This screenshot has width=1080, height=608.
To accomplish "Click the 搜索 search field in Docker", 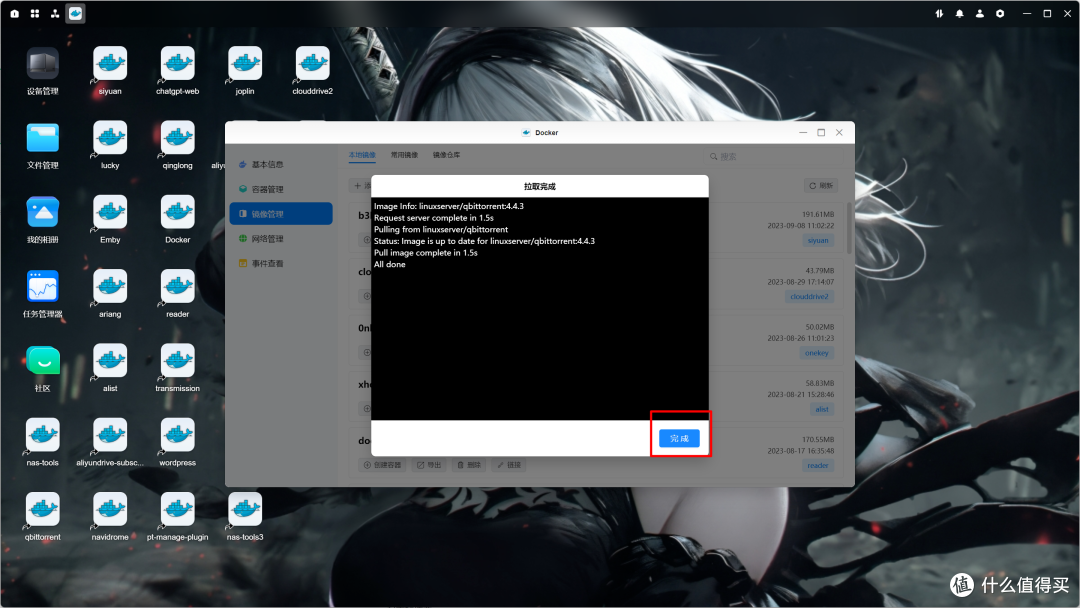I will click(771, 156).
